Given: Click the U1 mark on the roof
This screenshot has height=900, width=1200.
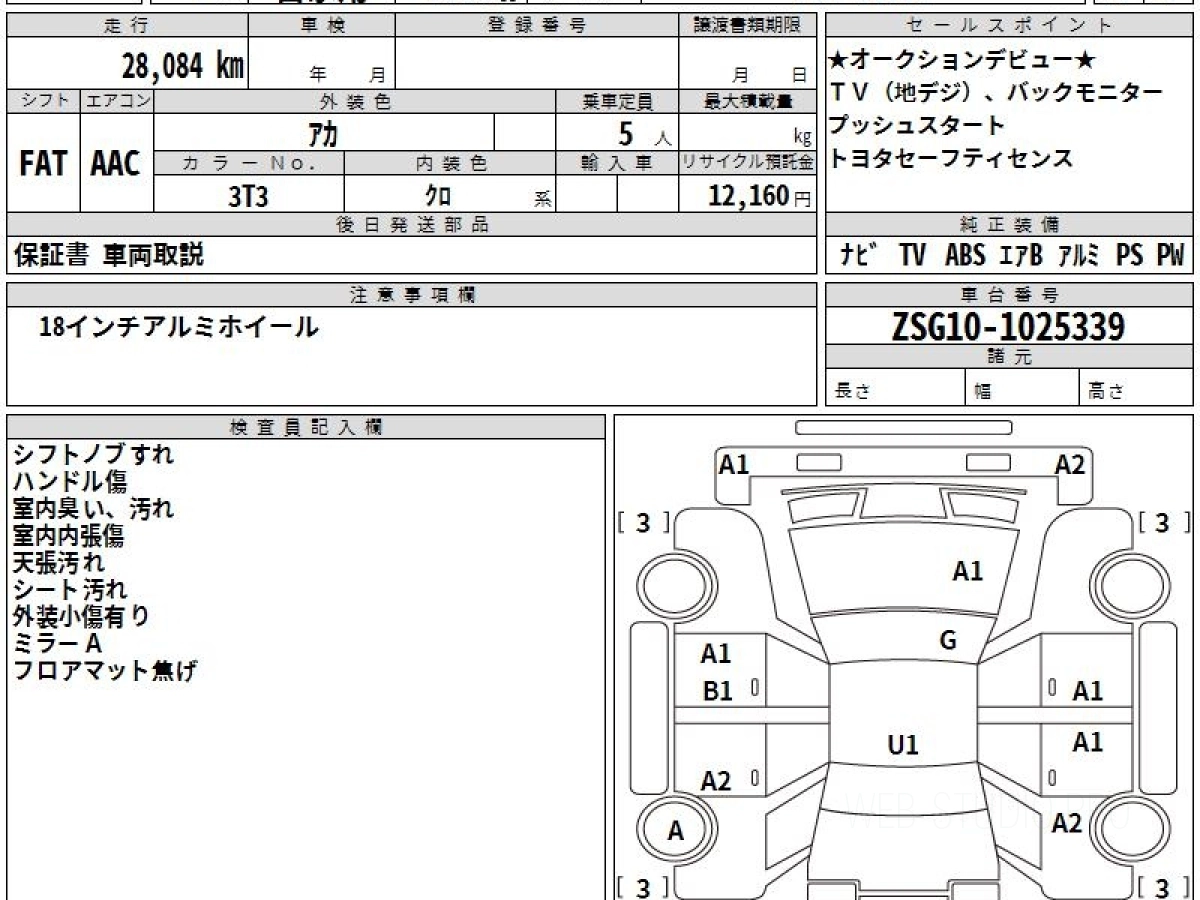Looking at the screenshot, I should pyautogui.click(x=903, y=744).
